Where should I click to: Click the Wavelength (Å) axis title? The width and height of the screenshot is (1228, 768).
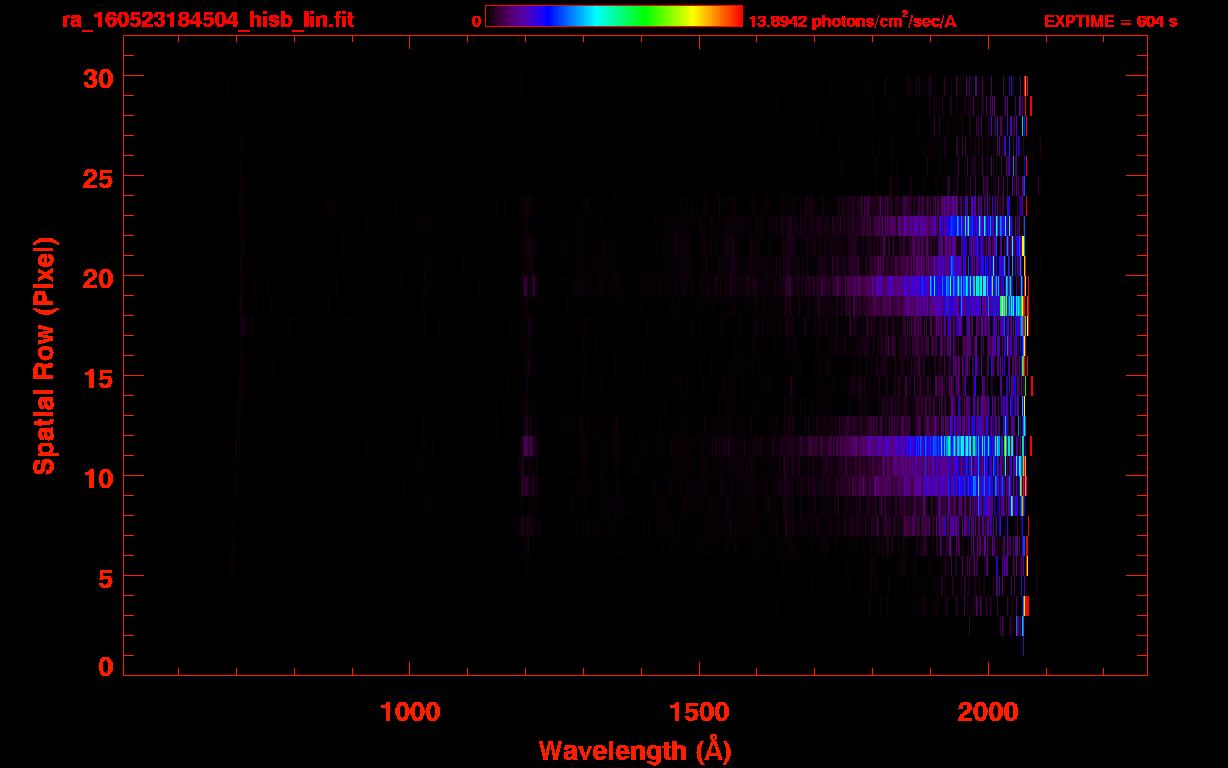635,750
